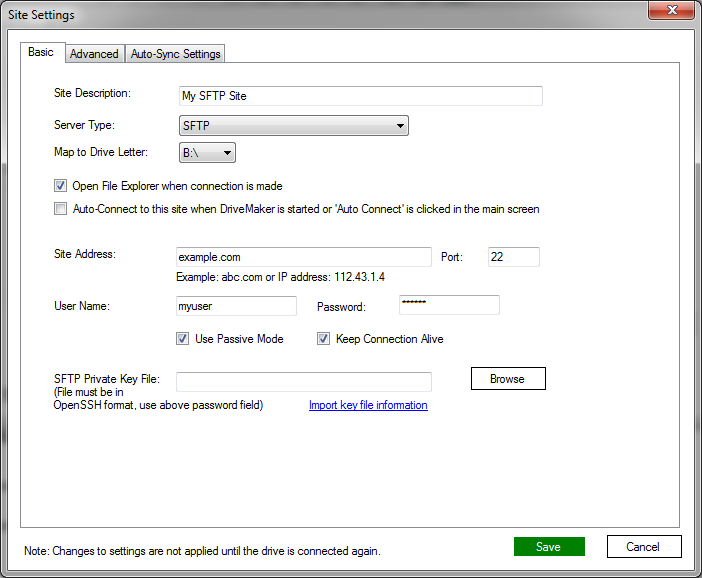Close the Site Settings window
This screenshot has width=702, height=578.
(671, 11)
